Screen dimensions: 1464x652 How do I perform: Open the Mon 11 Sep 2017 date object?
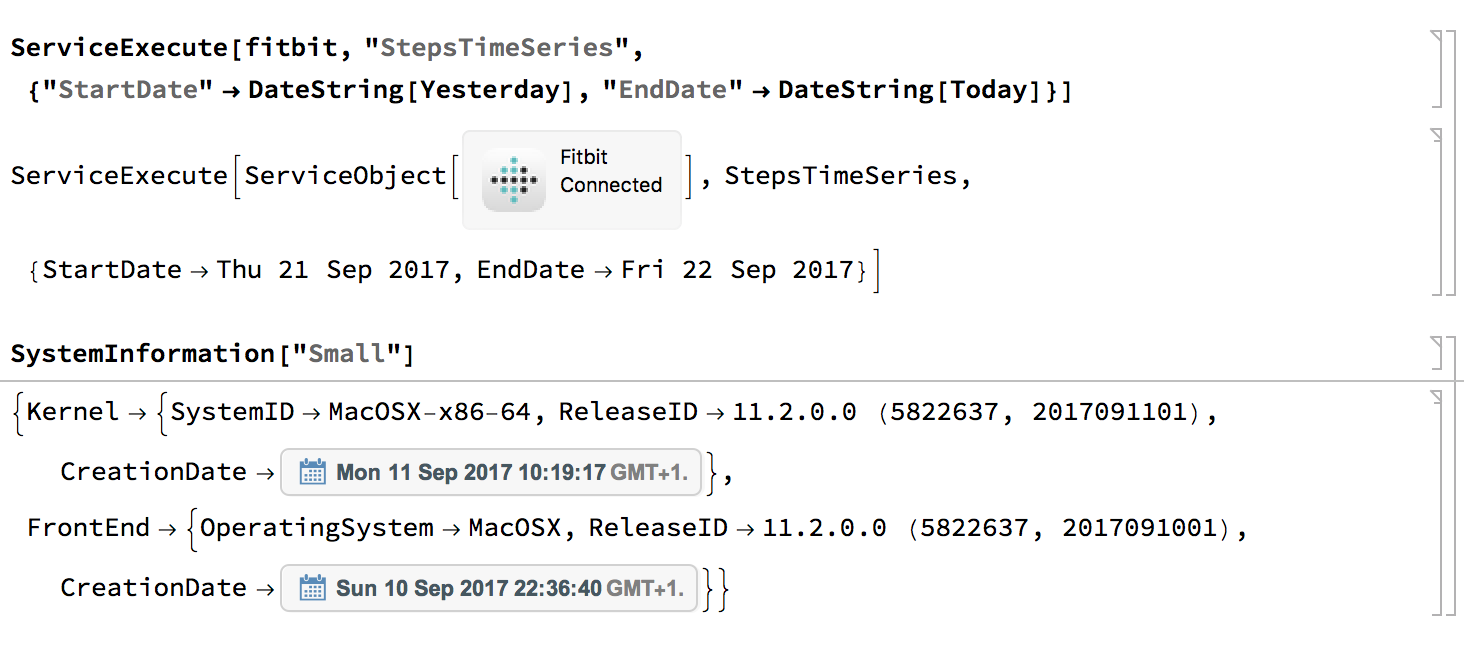491,472
